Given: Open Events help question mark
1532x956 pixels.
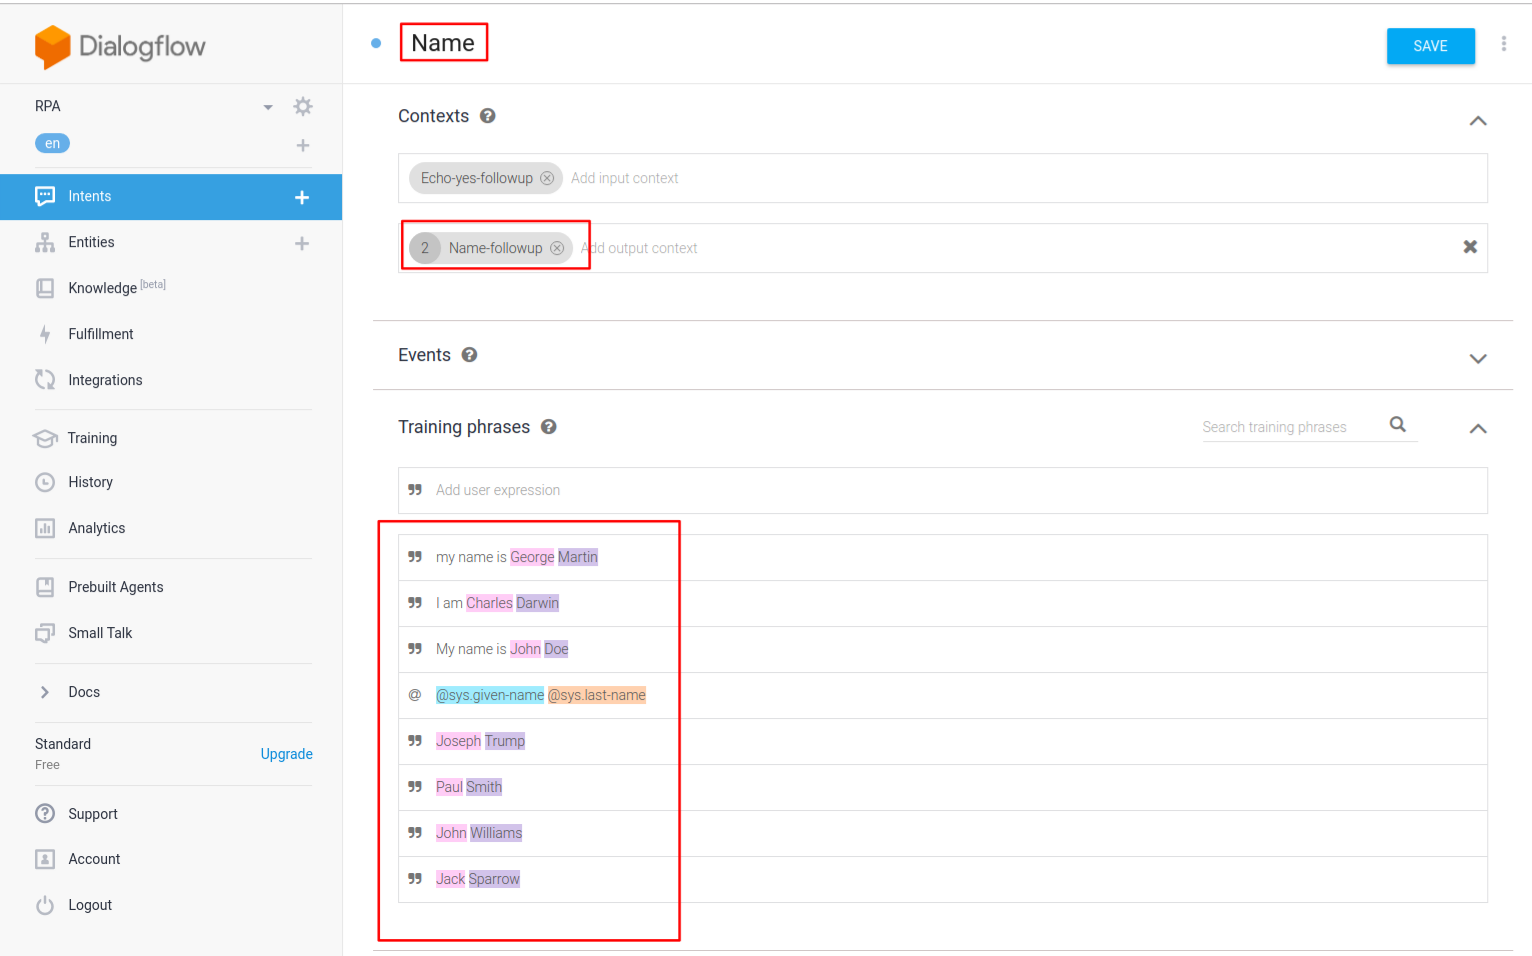Looking at the screenshot, I should [x=469, y=355].
